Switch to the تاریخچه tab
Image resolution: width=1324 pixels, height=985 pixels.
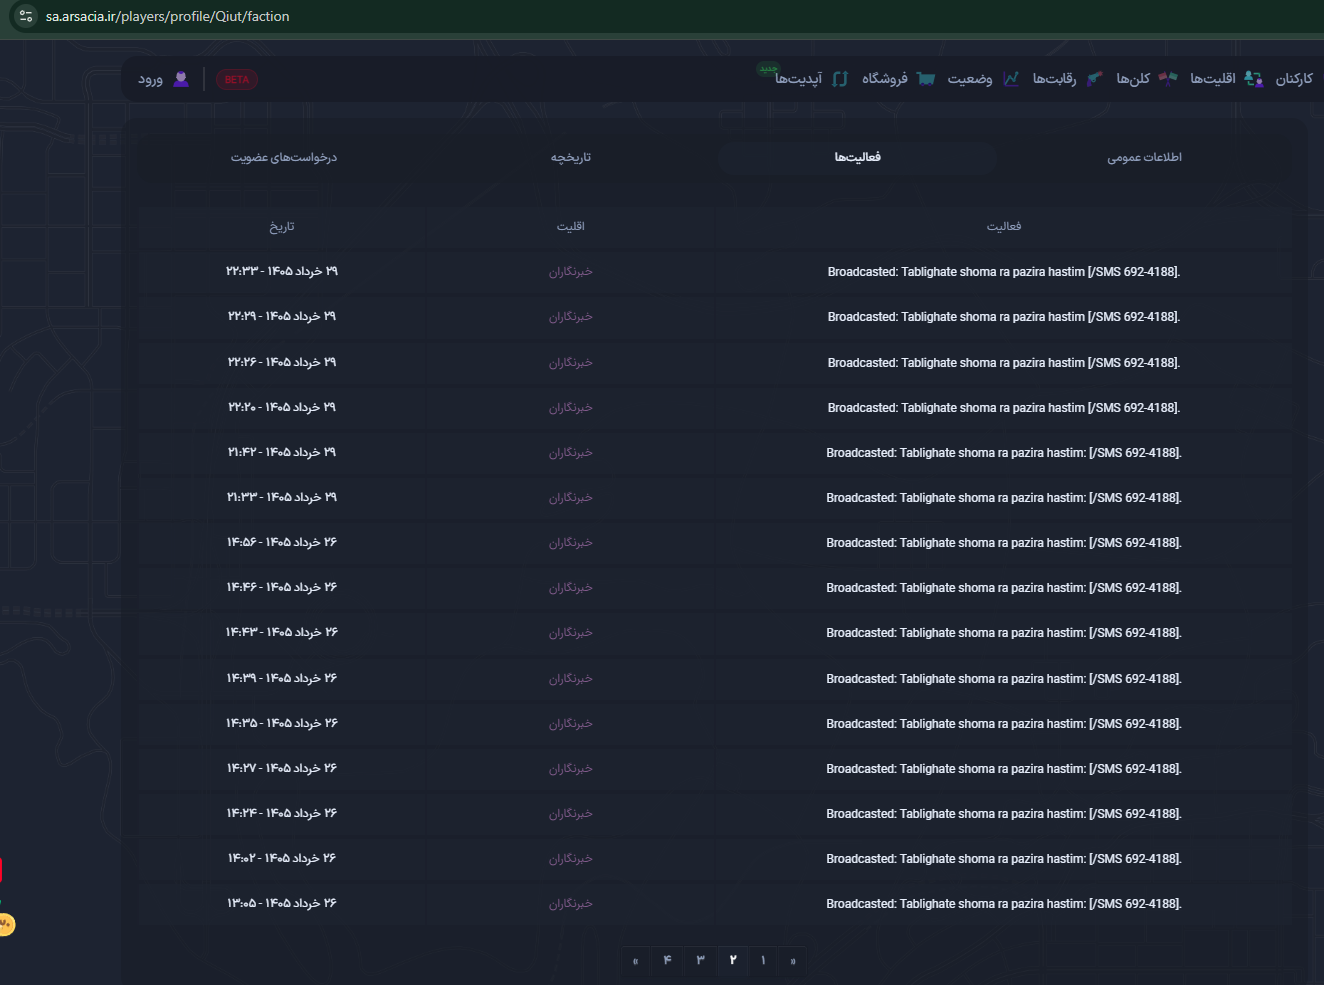[571, 157]
